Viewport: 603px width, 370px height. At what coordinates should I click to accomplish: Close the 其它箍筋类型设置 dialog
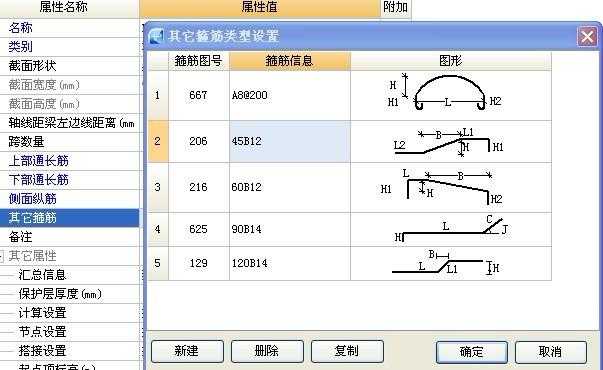[x=587, y=37]
